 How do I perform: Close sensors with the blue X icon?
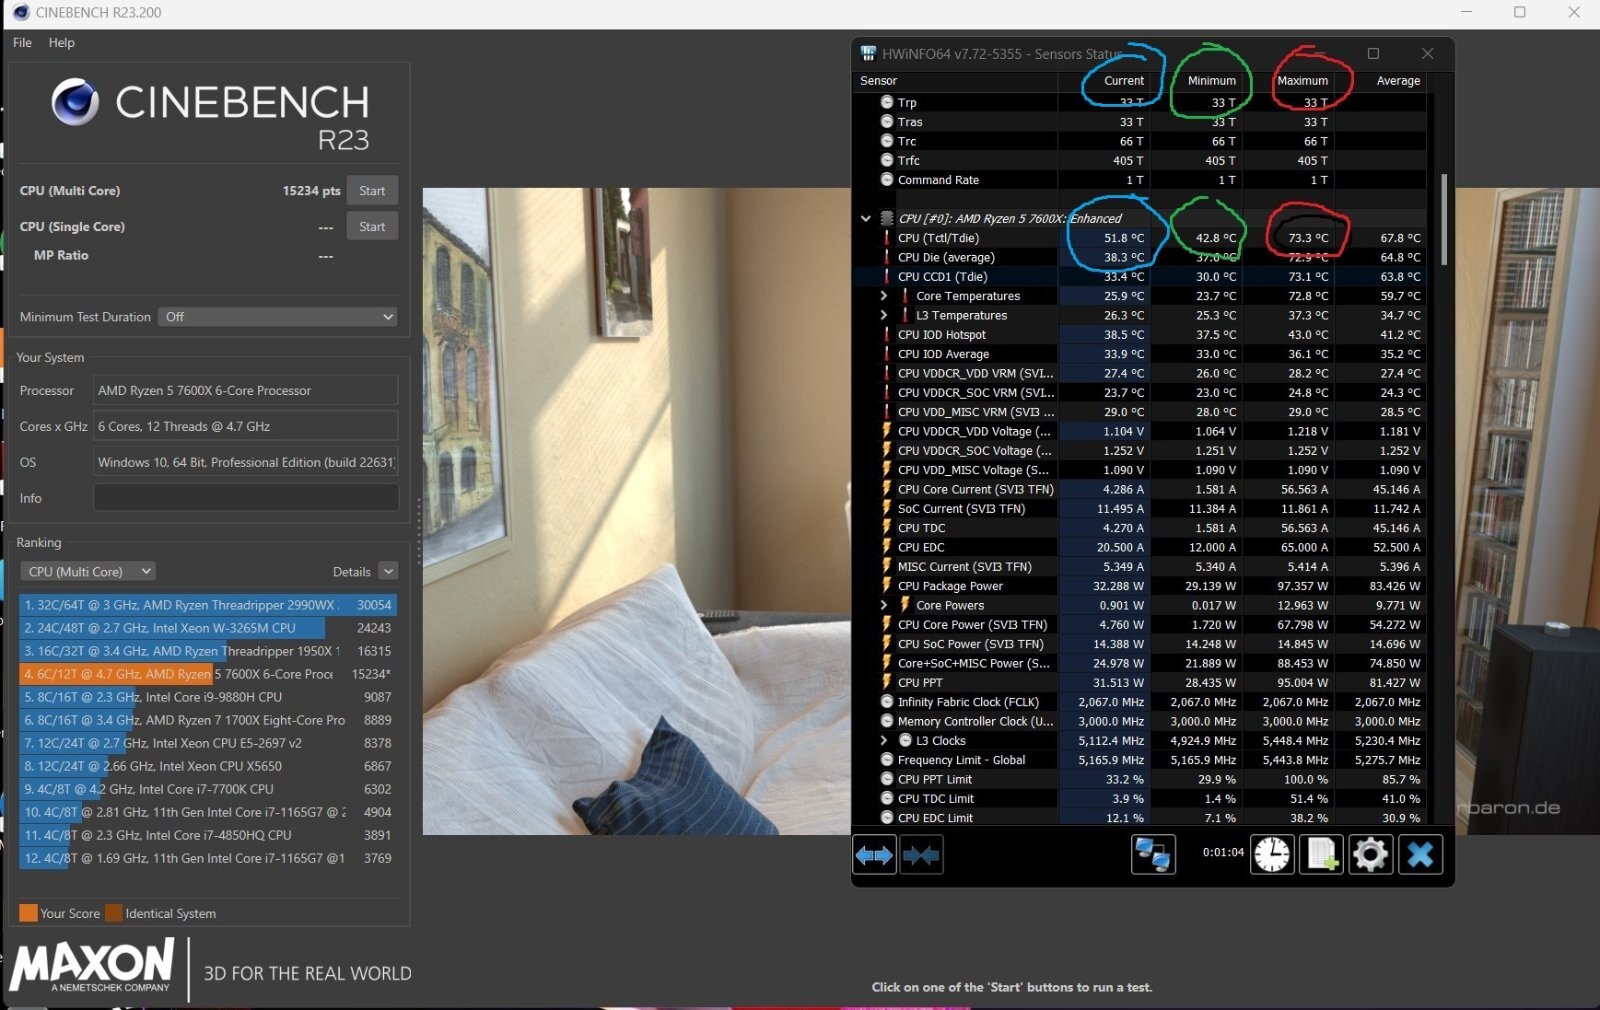pyautogui.click(x=1420, y=855)
